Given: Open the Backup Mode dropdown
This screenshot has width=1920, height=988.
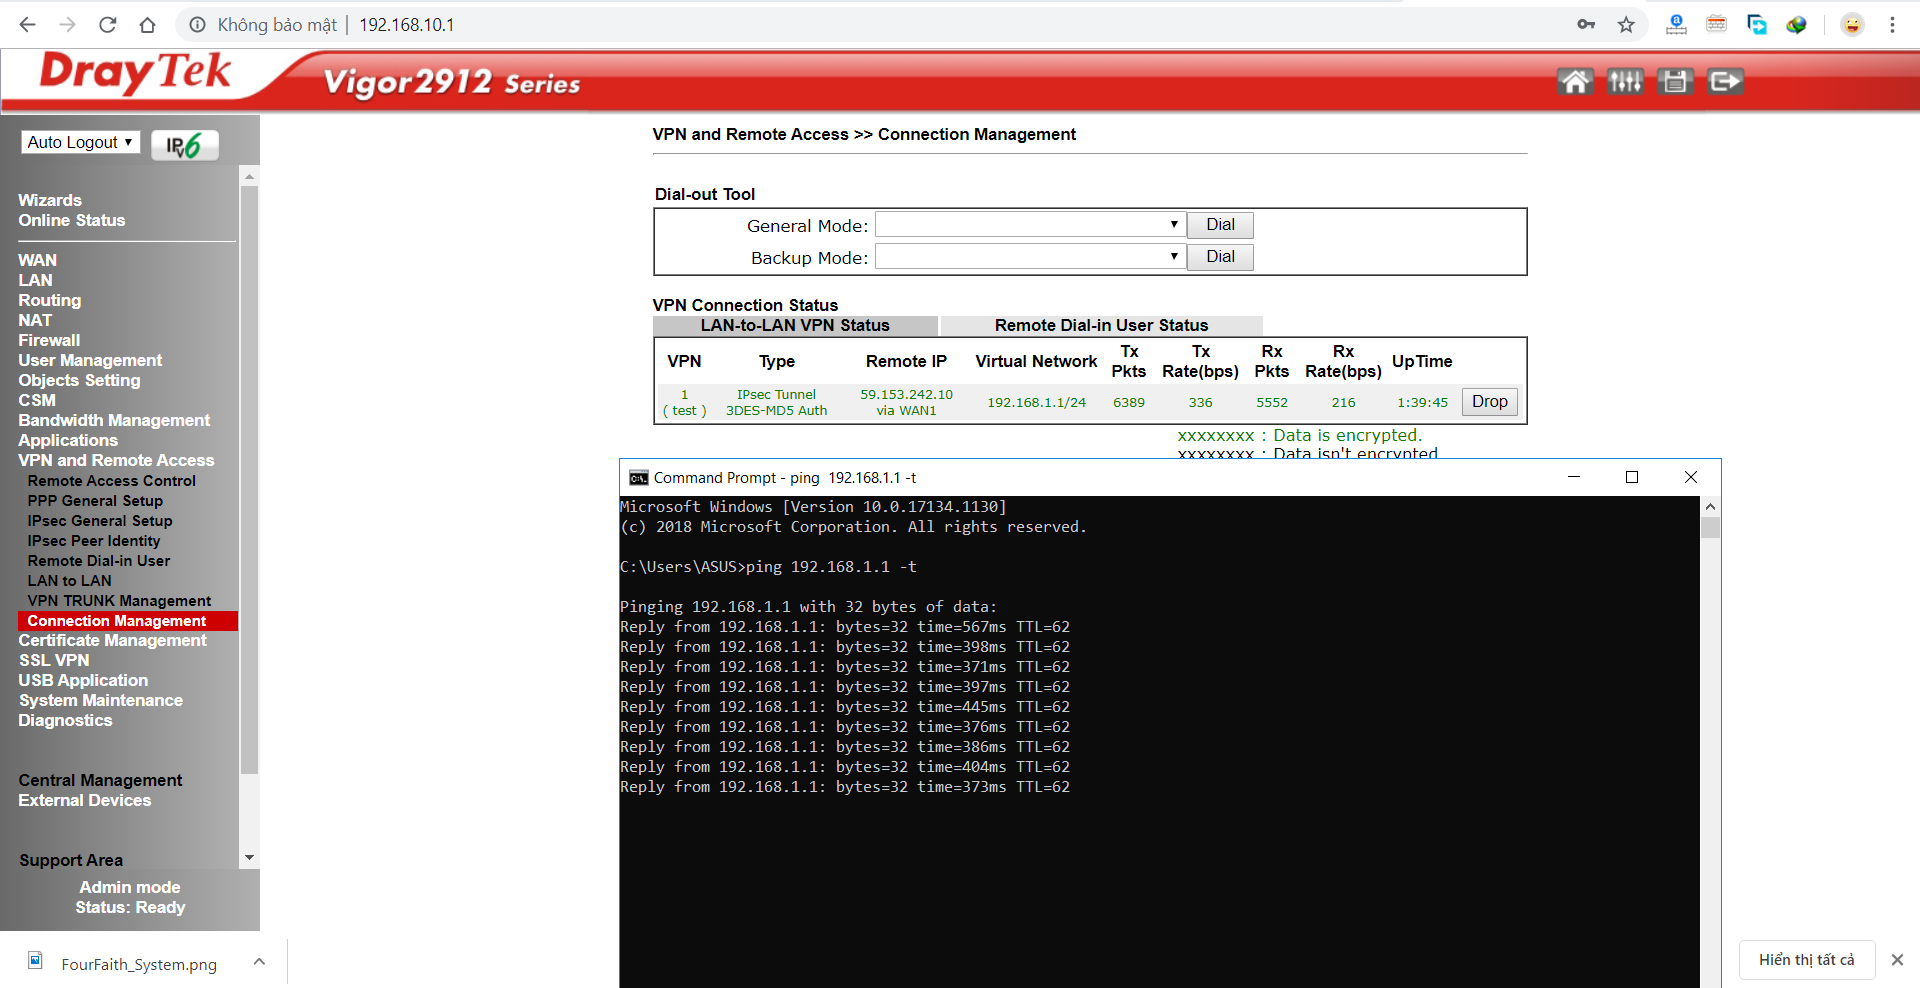Looking at the screenshot, I should [x=1030, y=257].
